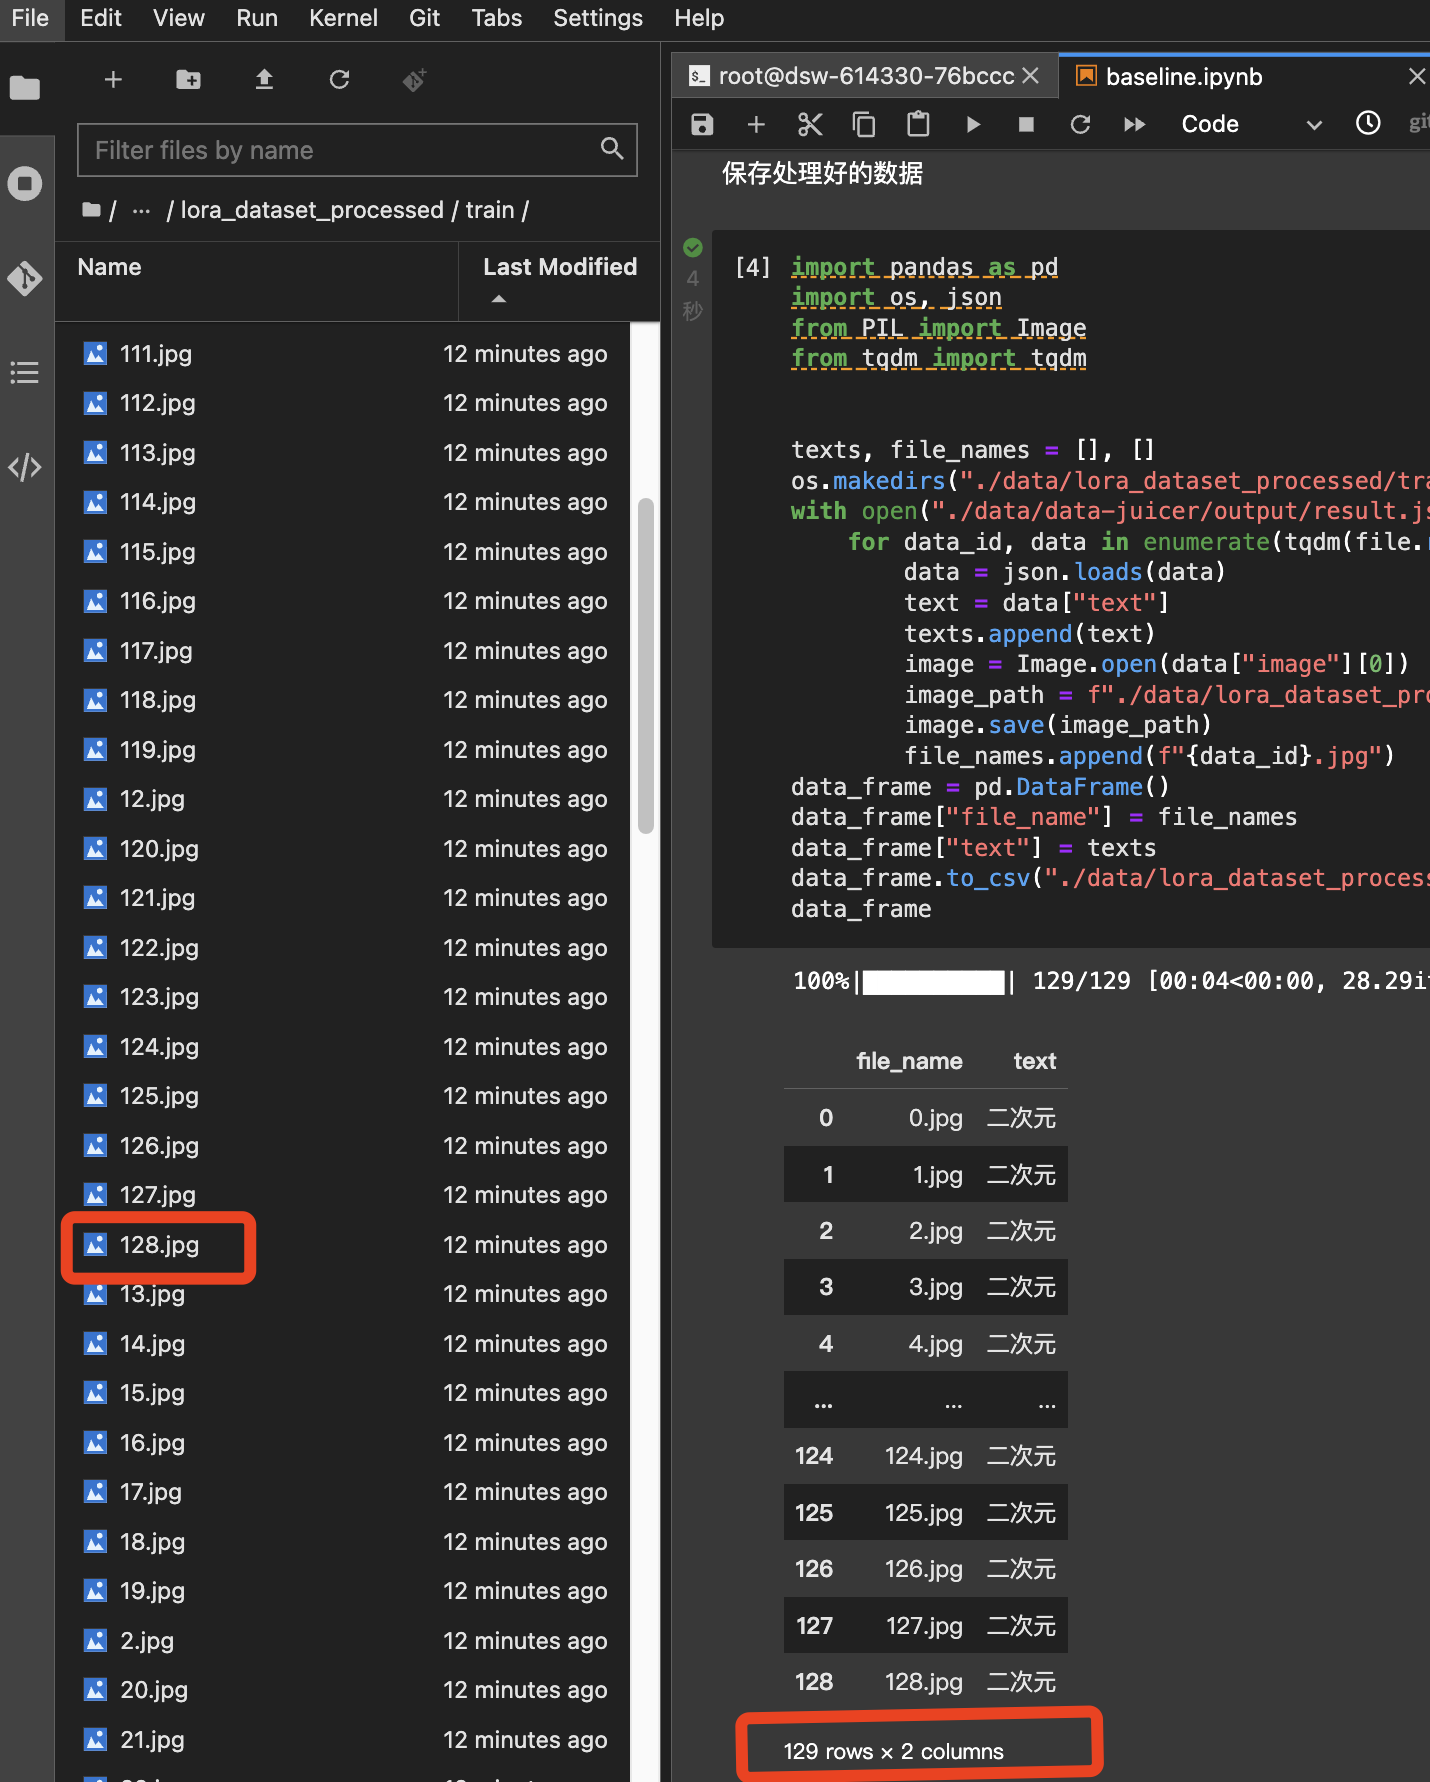
Task: Click code cell [4] to edit it
Action: click(1071, 589)
